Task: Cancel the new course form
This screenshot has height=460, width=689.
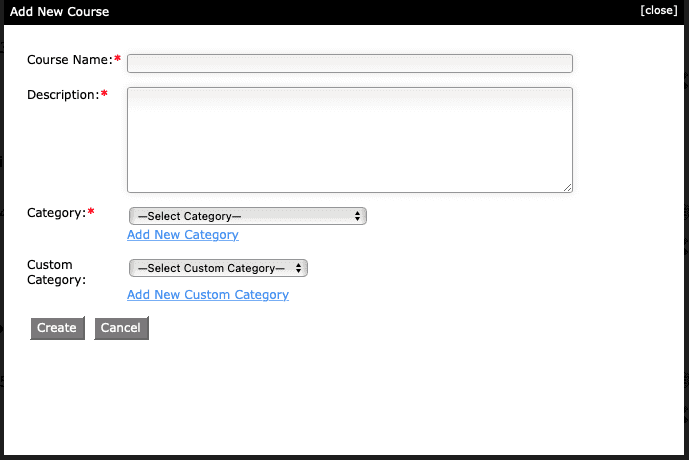Action: tap(121, 328)
